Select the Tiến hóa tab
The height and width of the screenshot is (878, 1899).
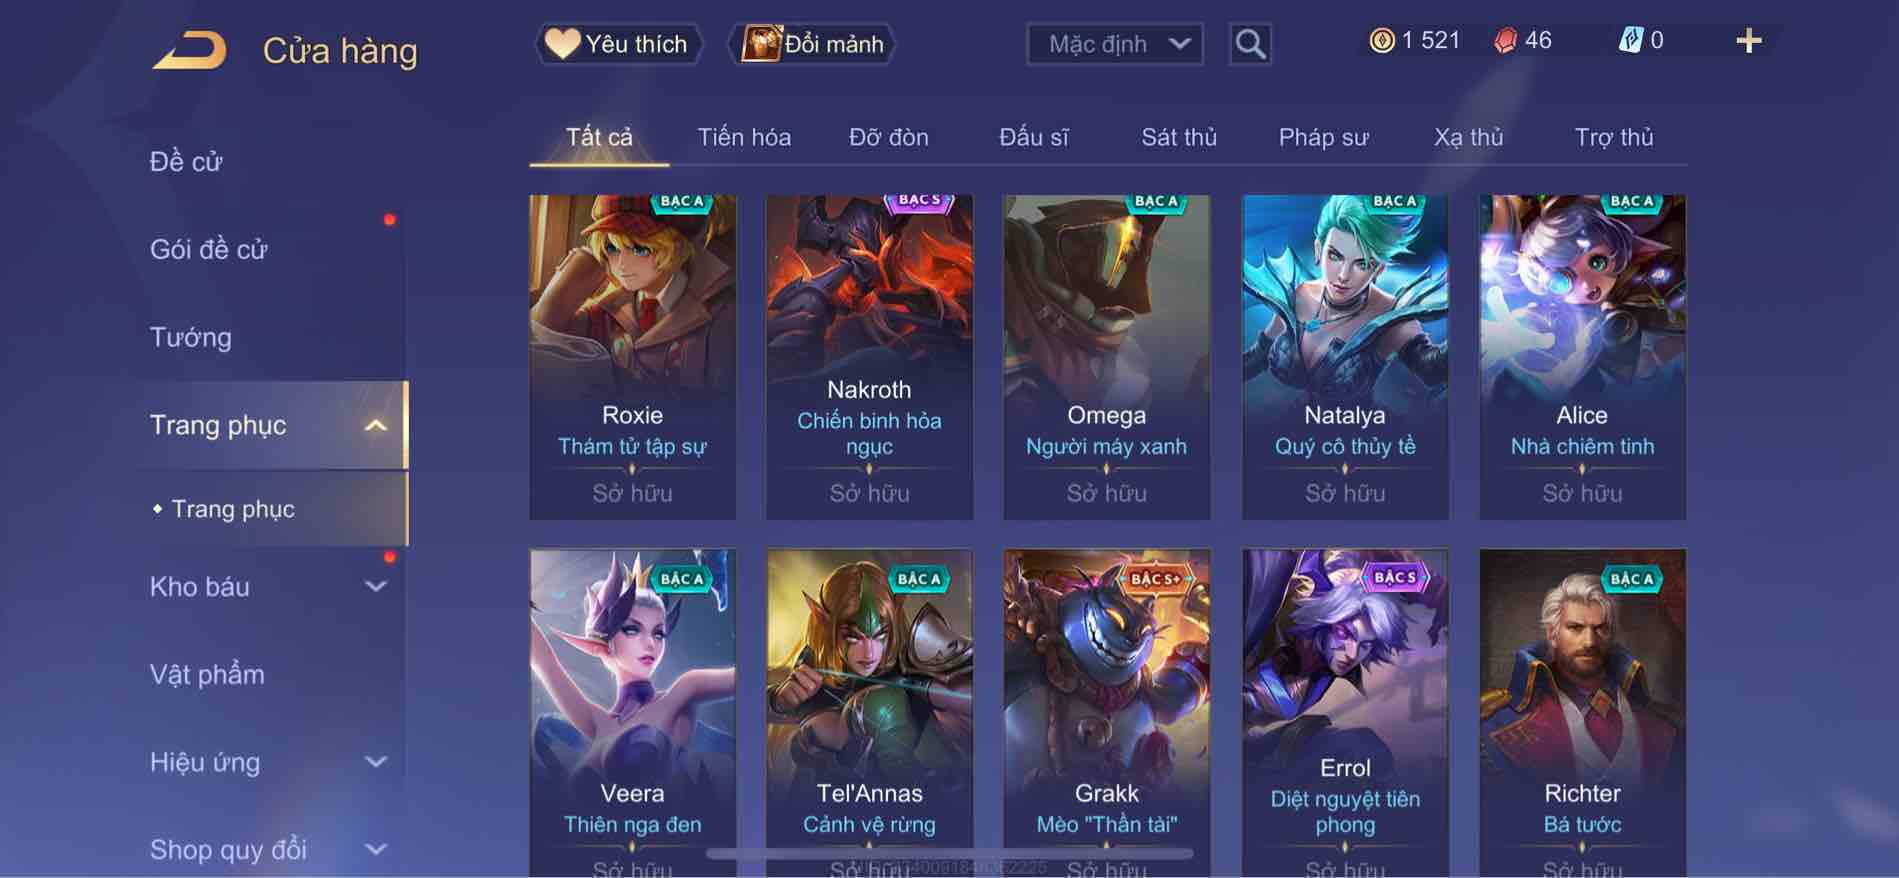click(744, 137)
